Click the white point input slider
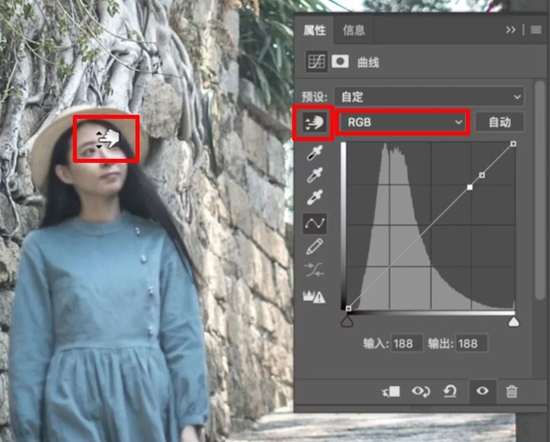 [x=514, y=322]
